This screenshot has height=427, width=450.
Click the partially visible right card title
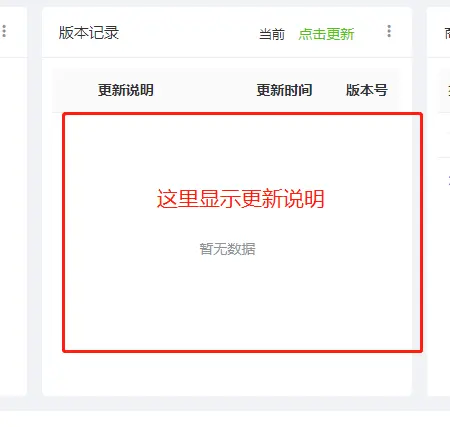tap(447, 33)
